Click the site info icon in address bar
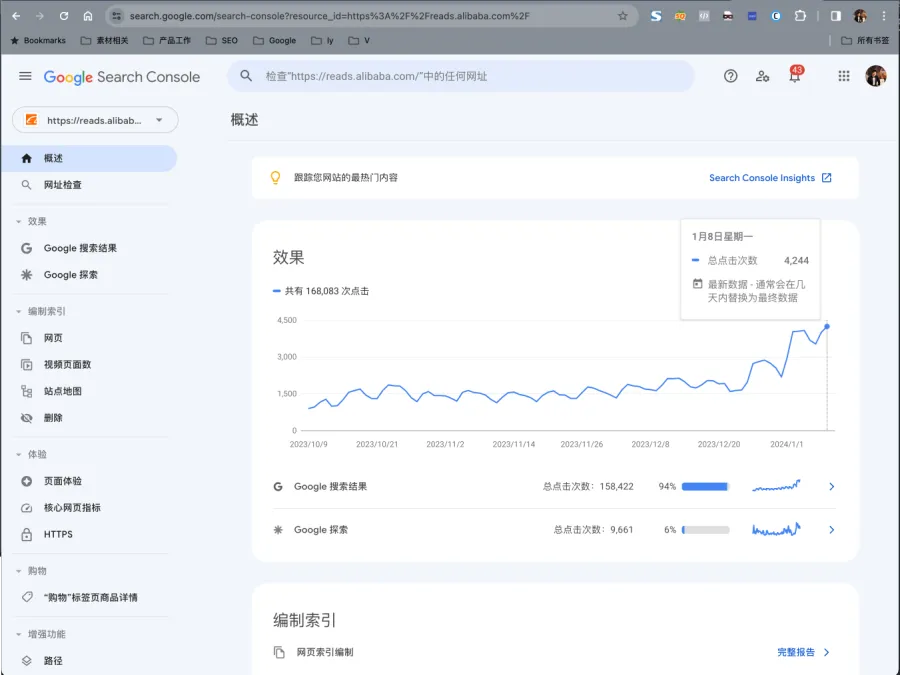The height and width of the screenshot is (675, 900). [117, 16]
